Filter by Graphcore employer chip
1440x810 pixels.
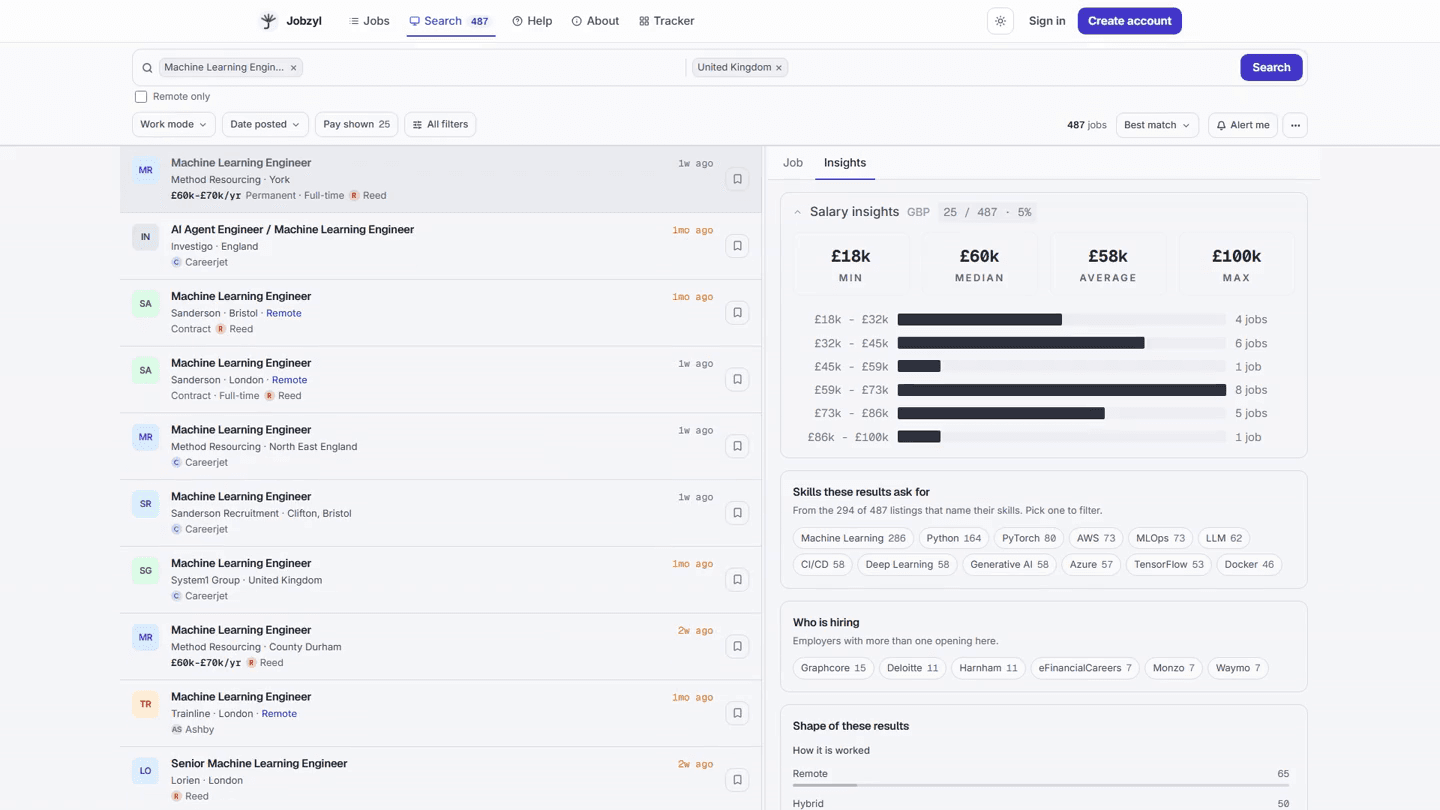click(x=833, y=668)
